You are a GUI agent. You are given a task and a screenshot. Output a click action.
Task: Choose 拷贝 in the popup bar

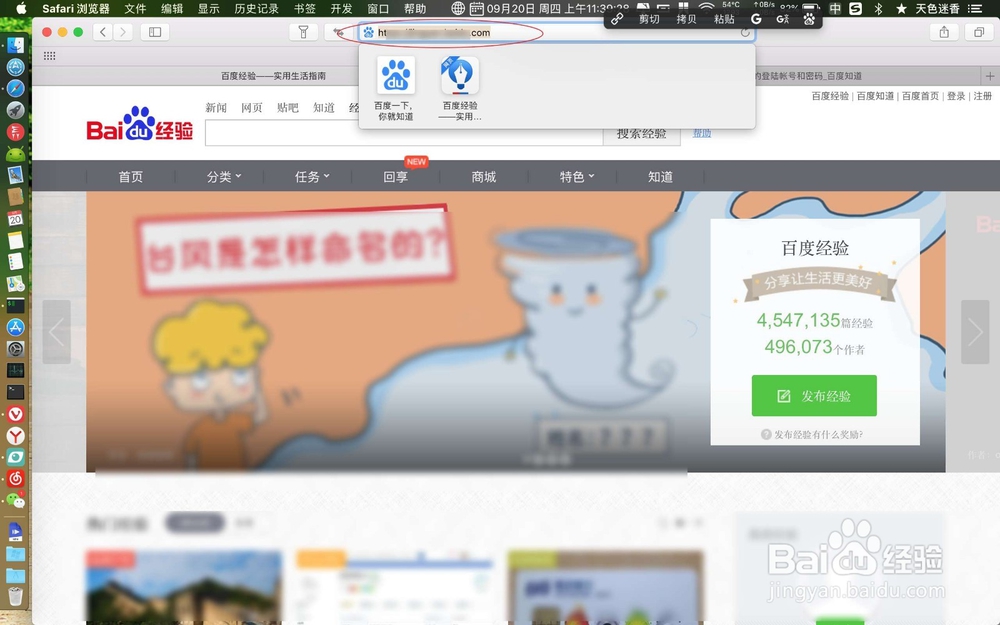(686, 19)
